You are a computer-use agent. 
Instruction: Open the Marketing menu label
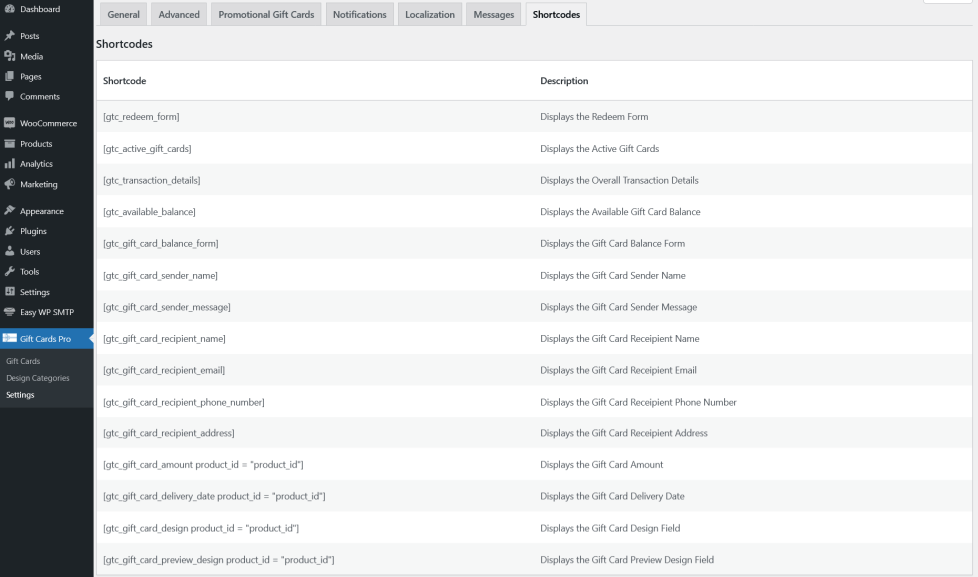[x=39, y=184]
